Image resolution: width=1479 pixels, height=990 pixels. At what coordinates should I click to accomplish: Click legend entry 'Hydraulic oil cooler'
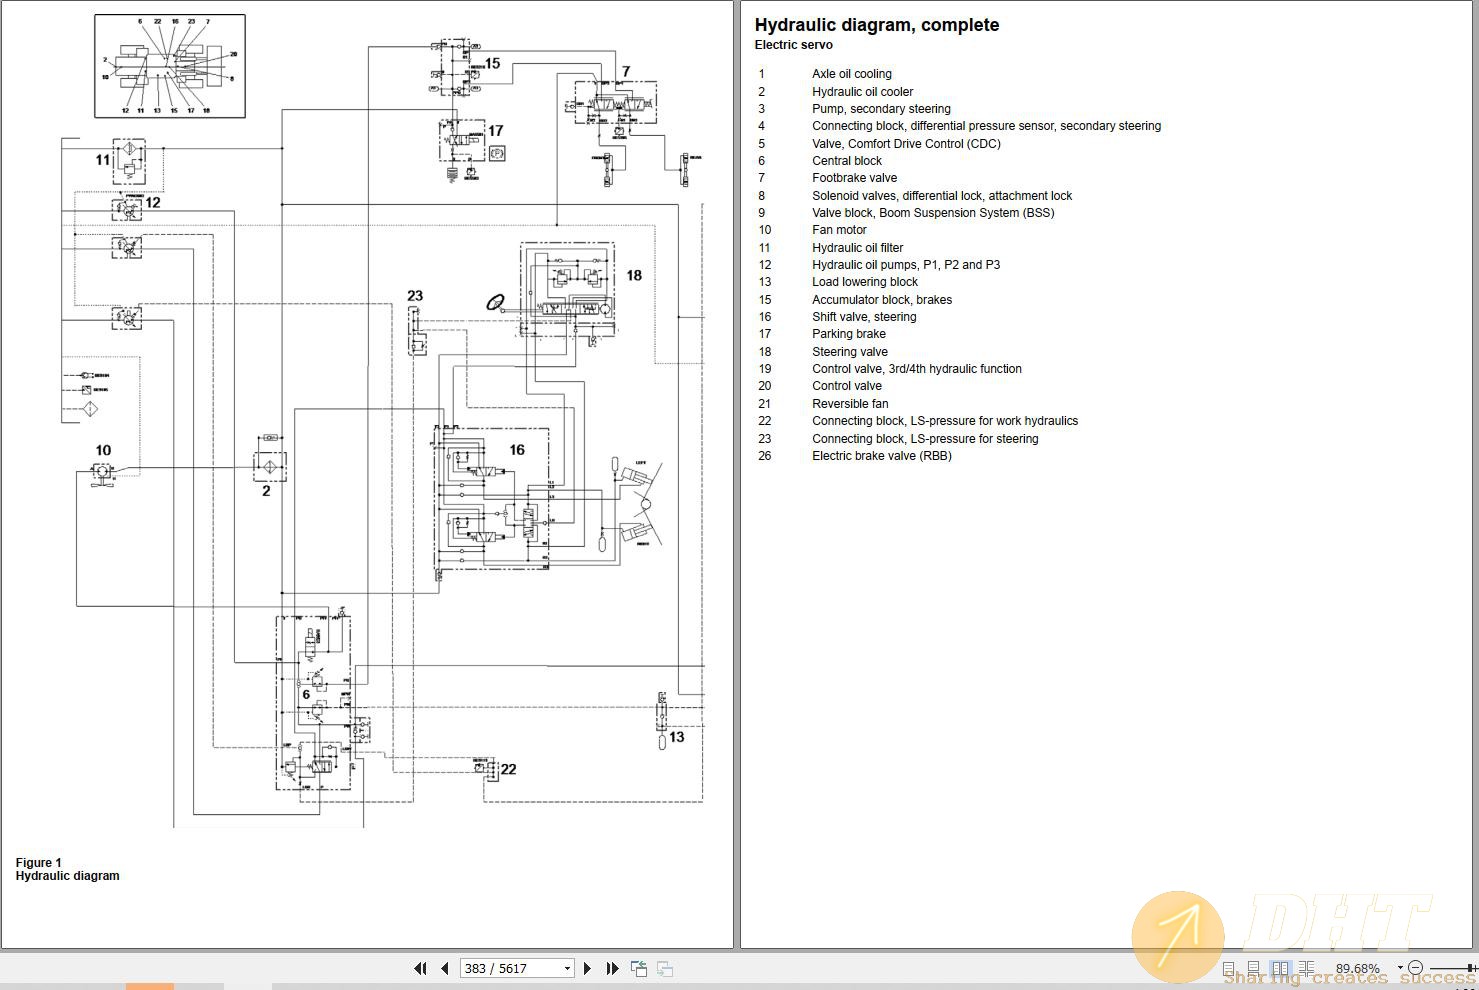point(862,92)
